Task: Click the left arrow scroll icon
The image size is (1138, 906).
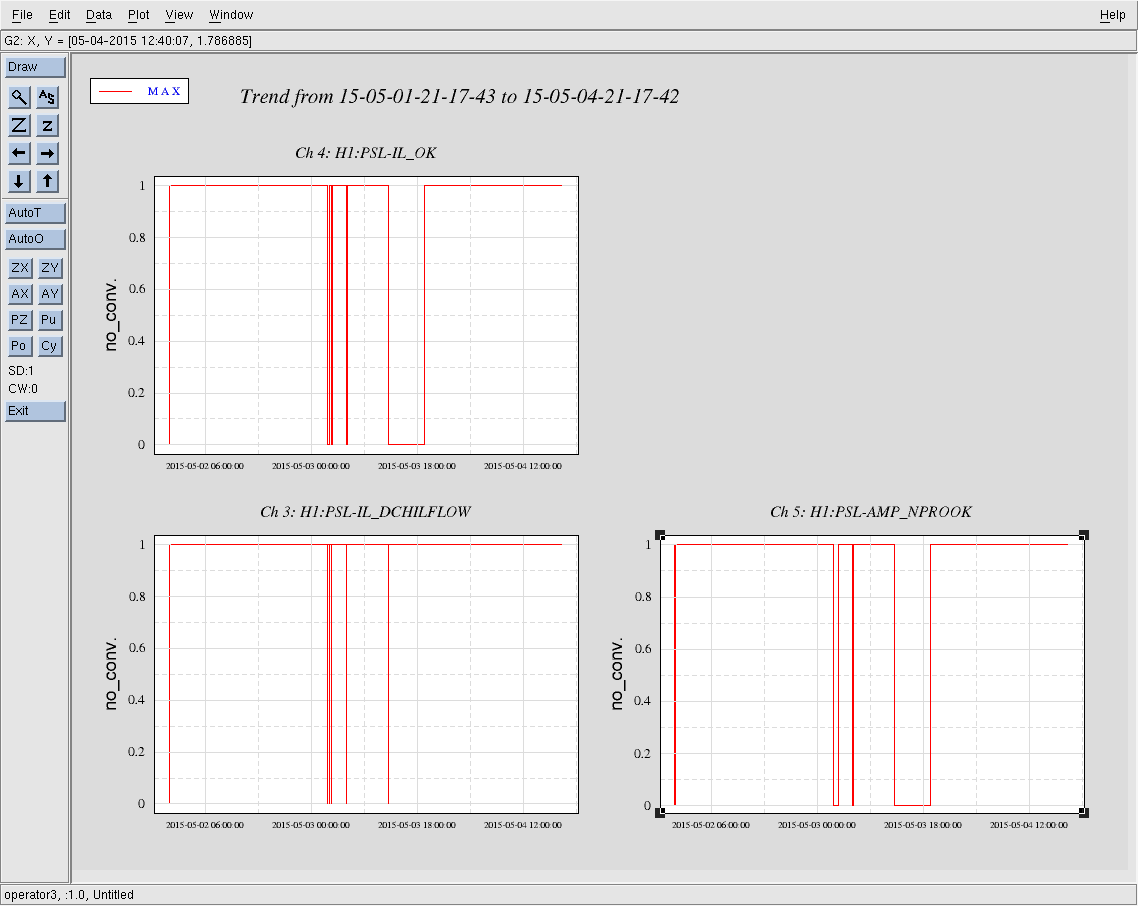Action: (19, 153)
